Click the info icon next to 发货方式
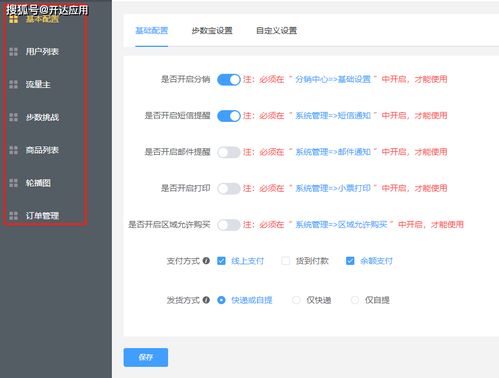Viewport: 499px width, 378px height. 206,300
